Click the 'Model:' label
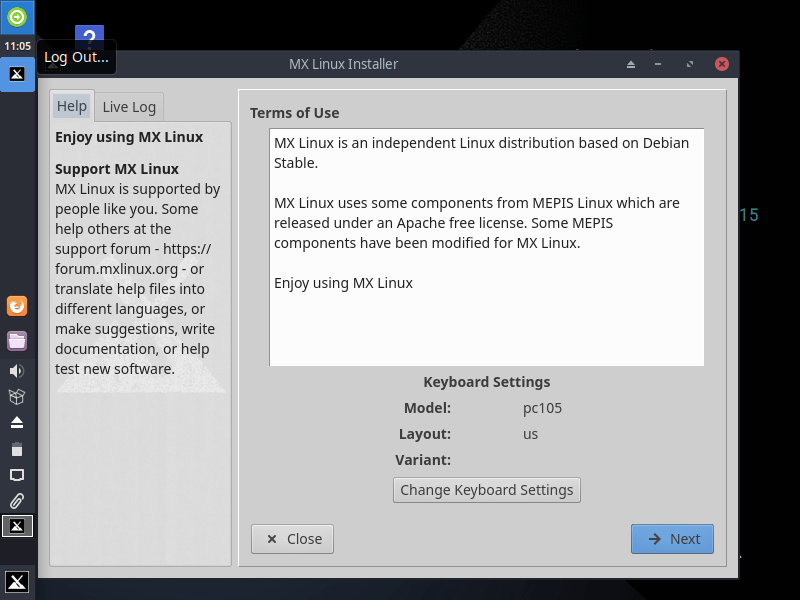This screenshot has width=800, height=600. [428, 408]
